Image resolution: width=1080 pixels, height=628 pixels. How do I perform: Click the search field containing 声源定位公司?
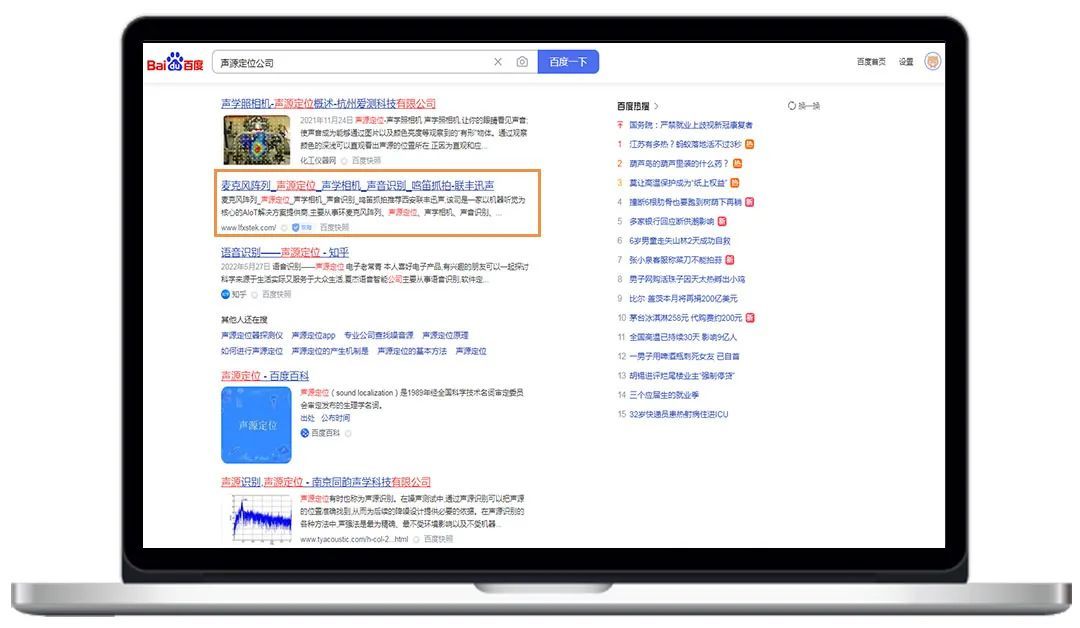pyautogui.click(x=350, y=62)
